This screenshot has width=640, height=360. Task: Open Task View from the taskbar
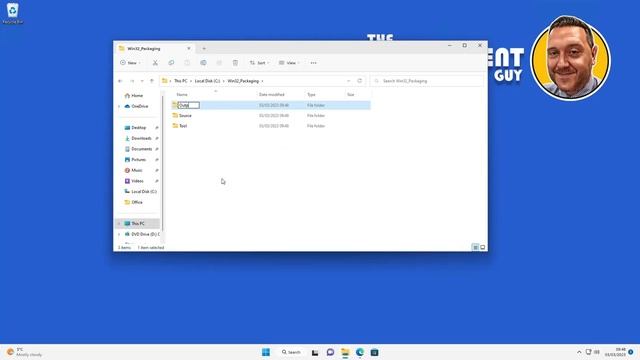coord(315,352)
